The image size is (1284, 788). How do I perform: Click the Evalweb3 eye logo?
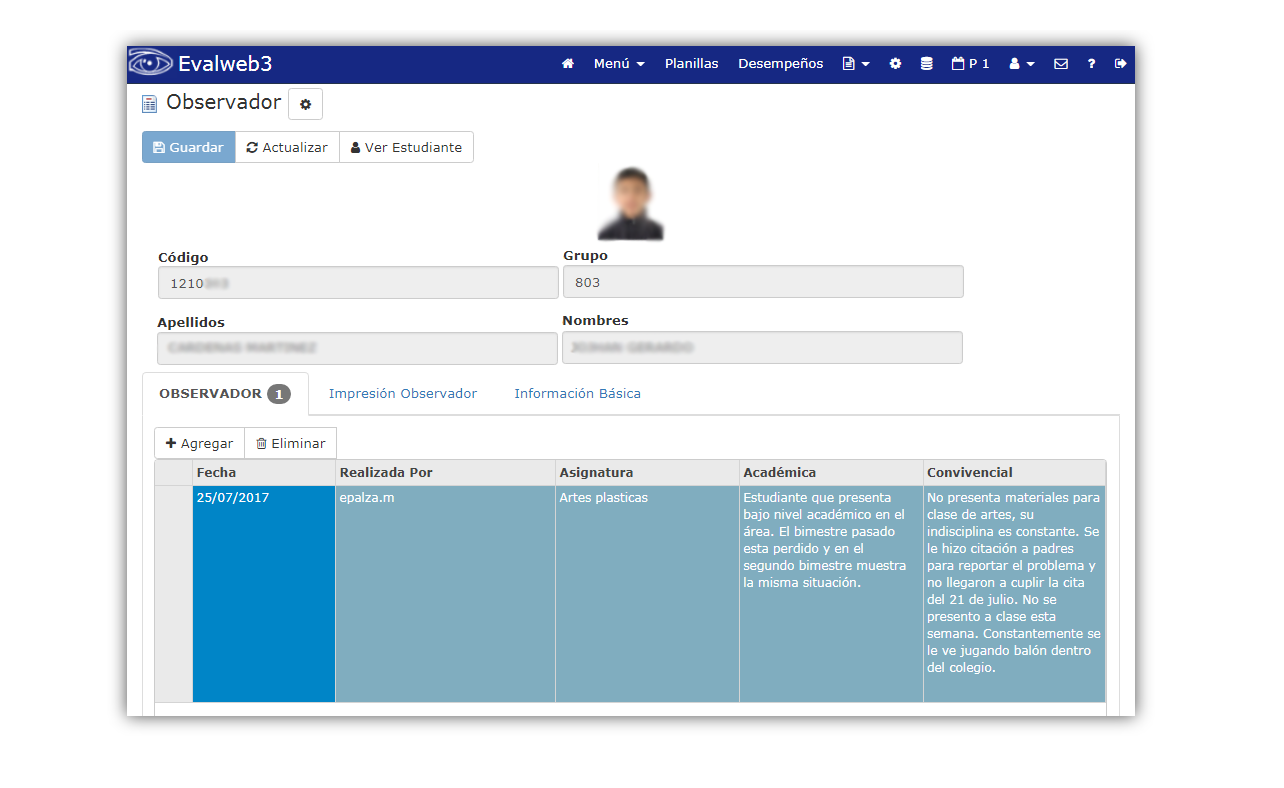pos(151,63)
